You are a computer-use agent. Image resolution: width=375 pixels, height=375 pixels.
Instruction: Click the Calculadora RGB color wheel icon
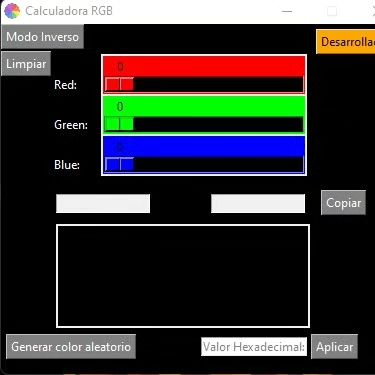pos(12,11)
